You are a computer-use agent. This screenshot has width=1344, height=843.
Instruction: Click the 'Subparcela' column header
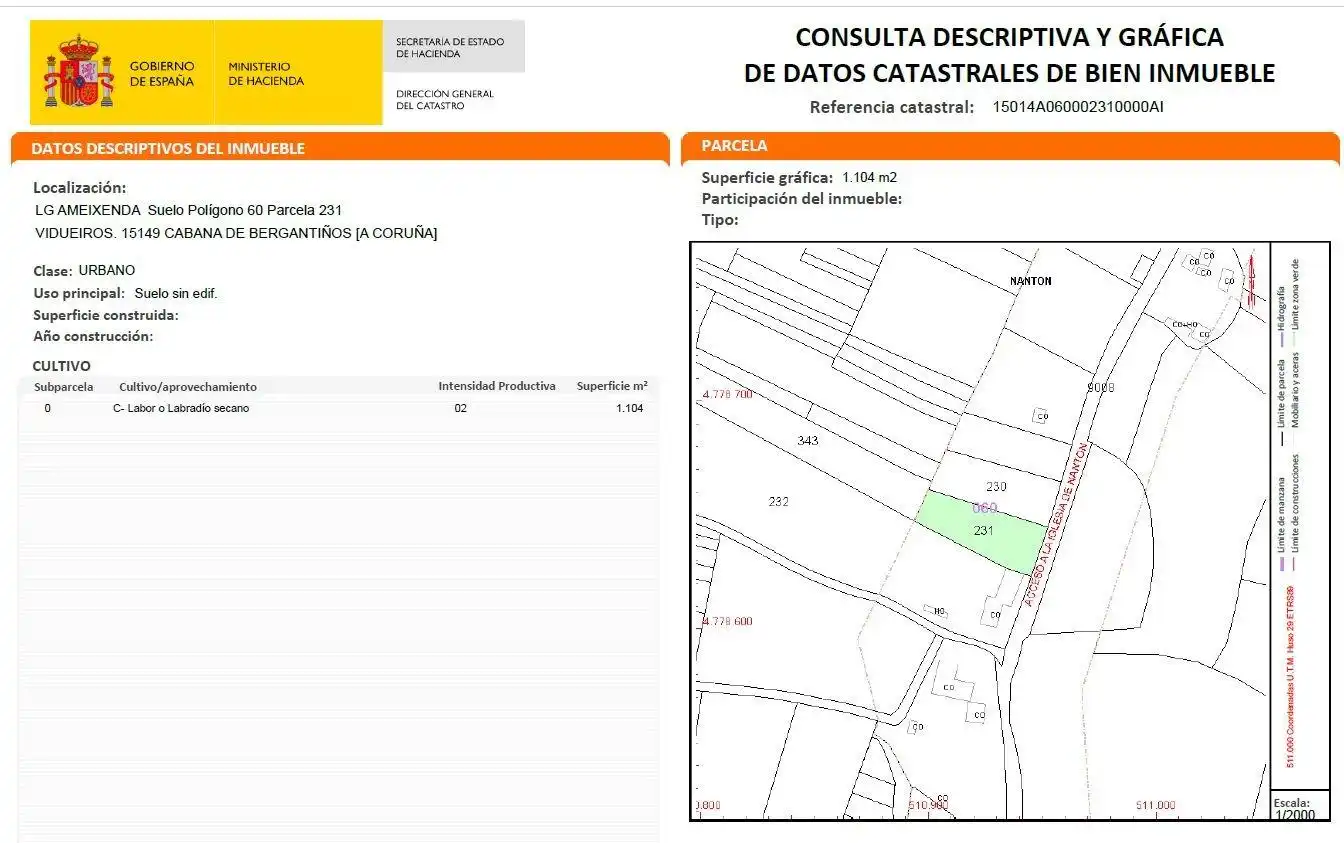[64, 386]
